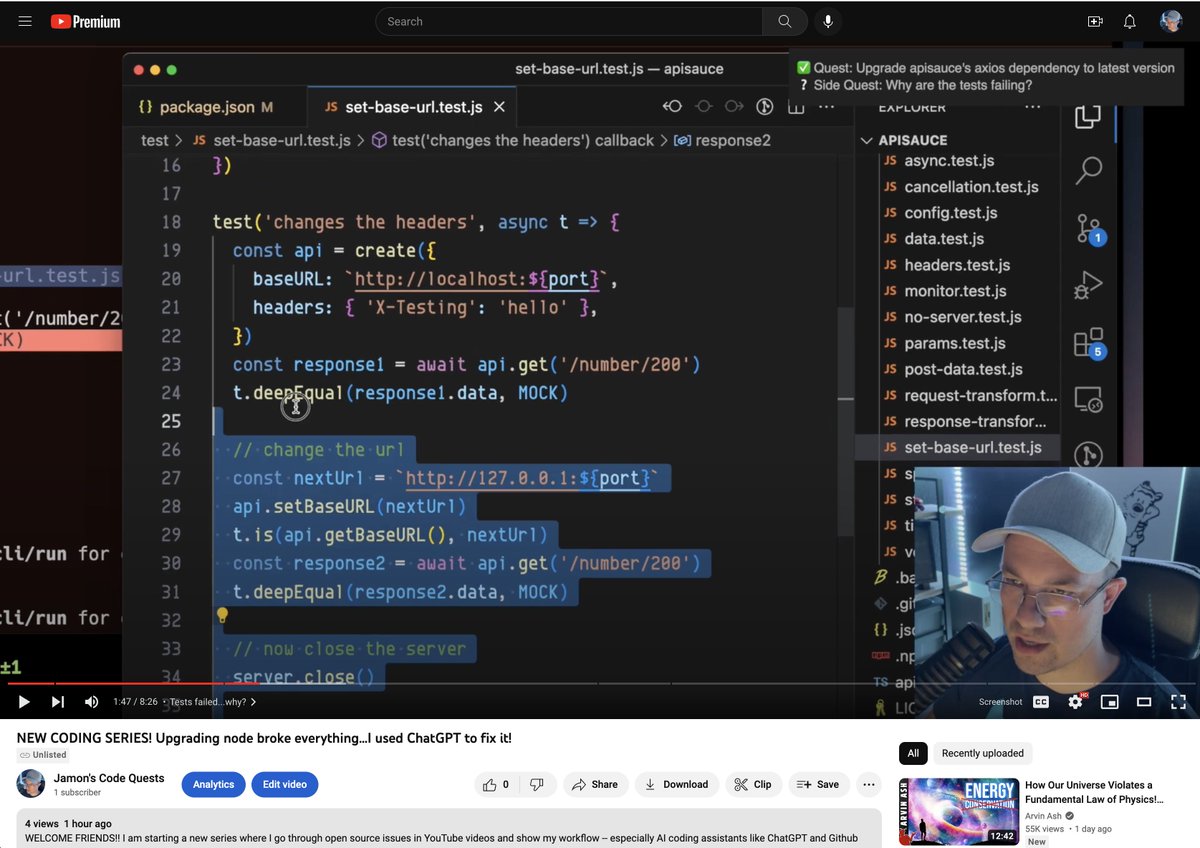Open VS Code Search activity icon in video
The image size is (1200, 848).
click(1089, 171)
